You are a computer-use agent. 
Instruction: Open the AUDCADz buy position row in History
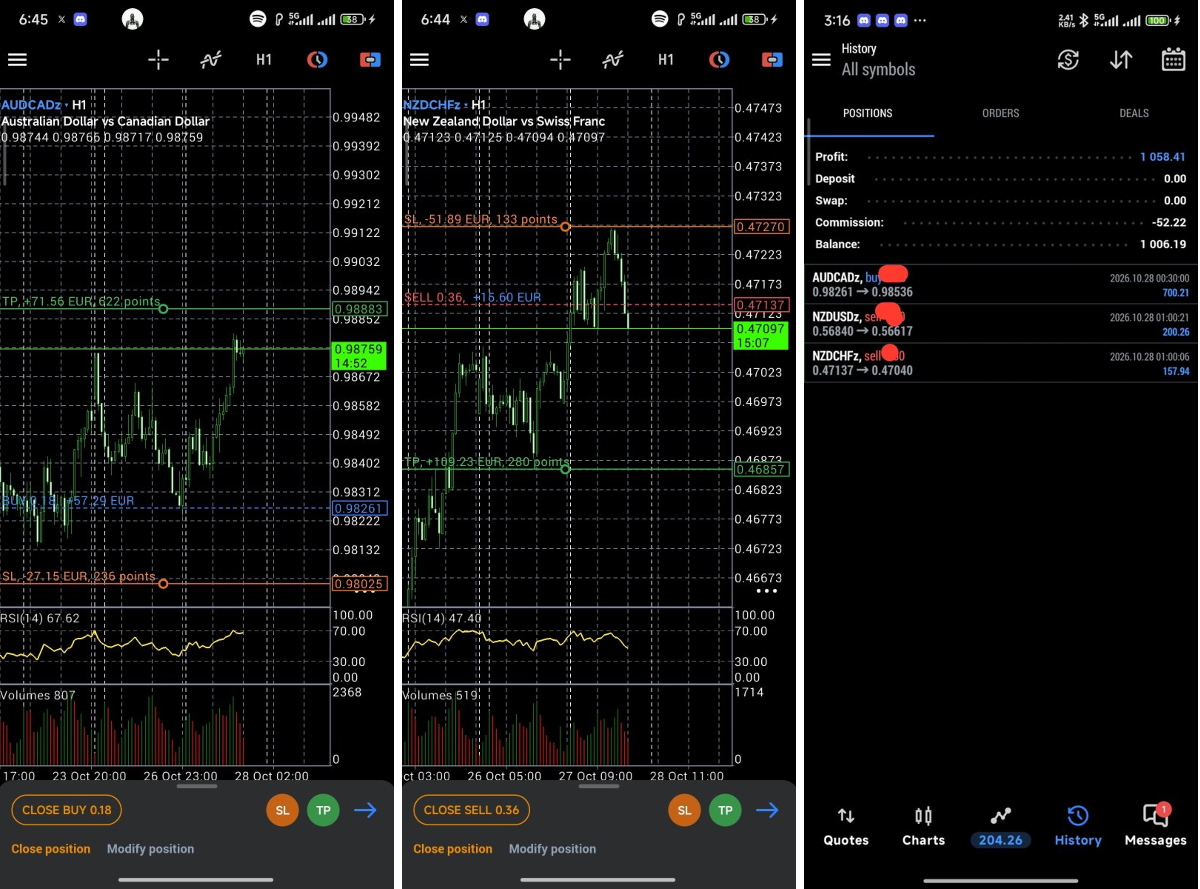point(1001,284)
